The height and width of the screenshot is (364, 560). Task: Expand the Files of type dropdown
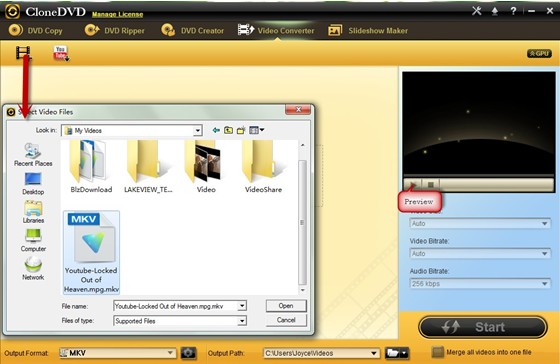(x=242, y=321)
